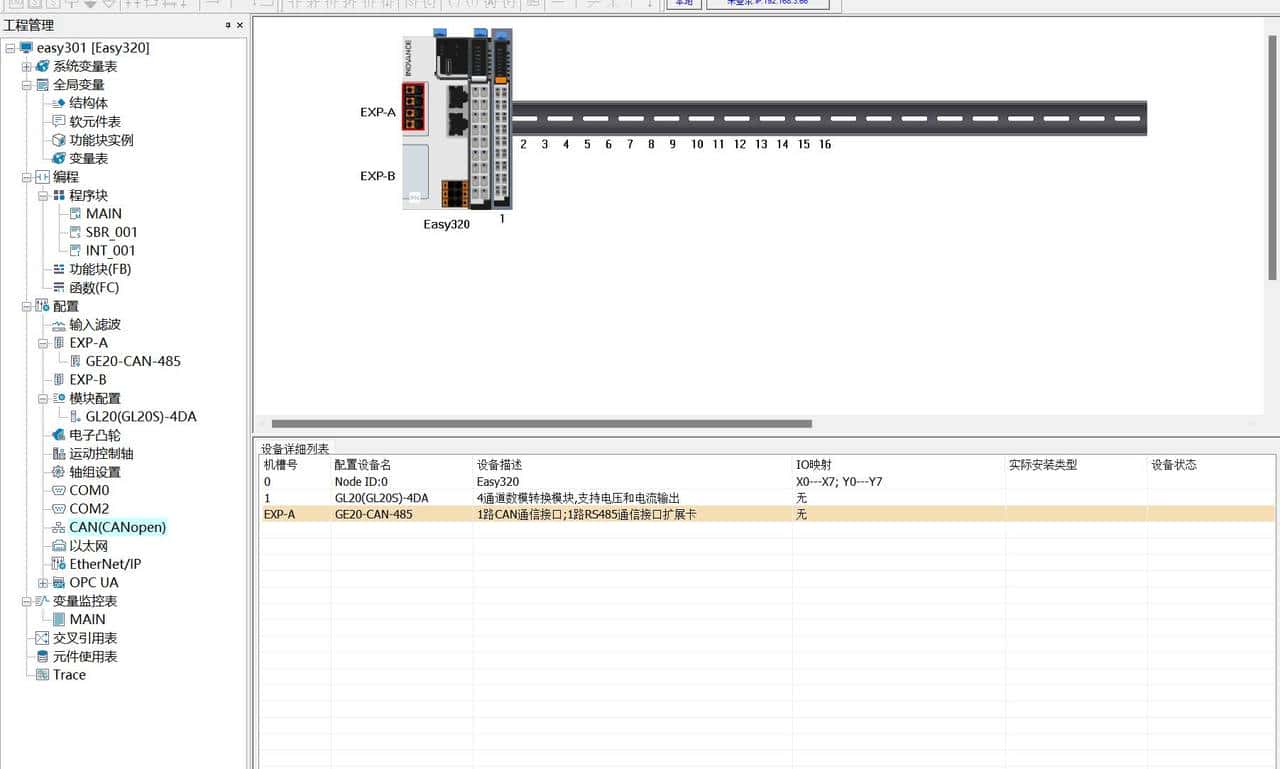Click the 结构体 structure icon in tree
This screenshot has height=769, width=1280.
59,103
